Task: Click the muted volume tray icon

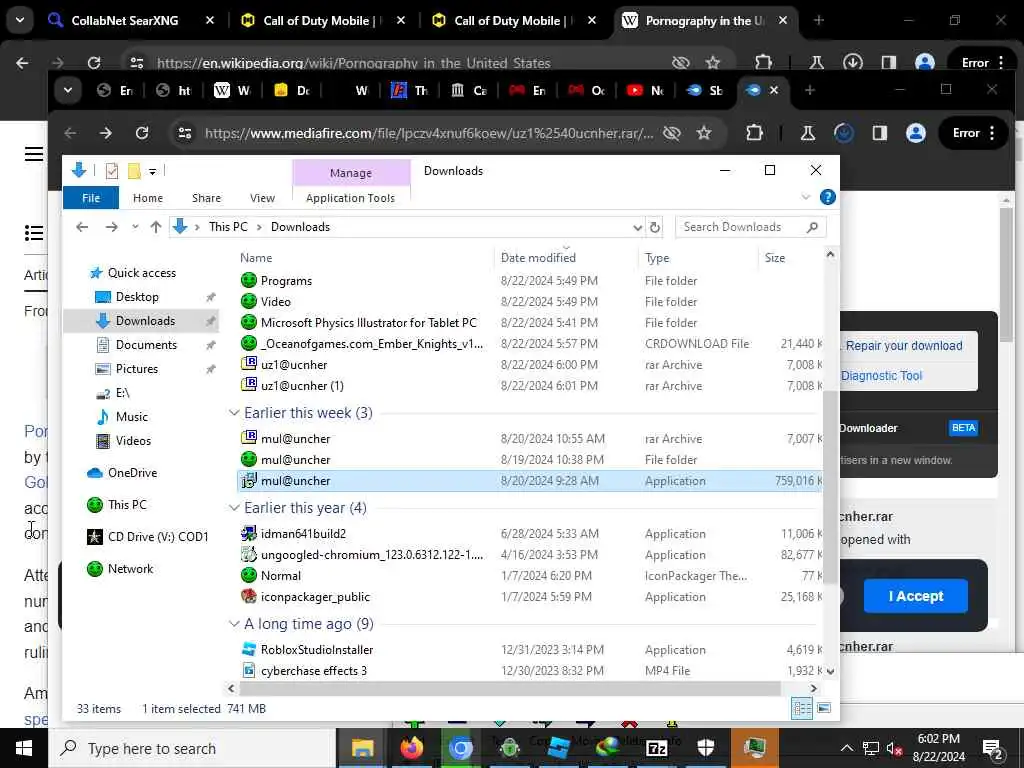Action: point(894,748)
